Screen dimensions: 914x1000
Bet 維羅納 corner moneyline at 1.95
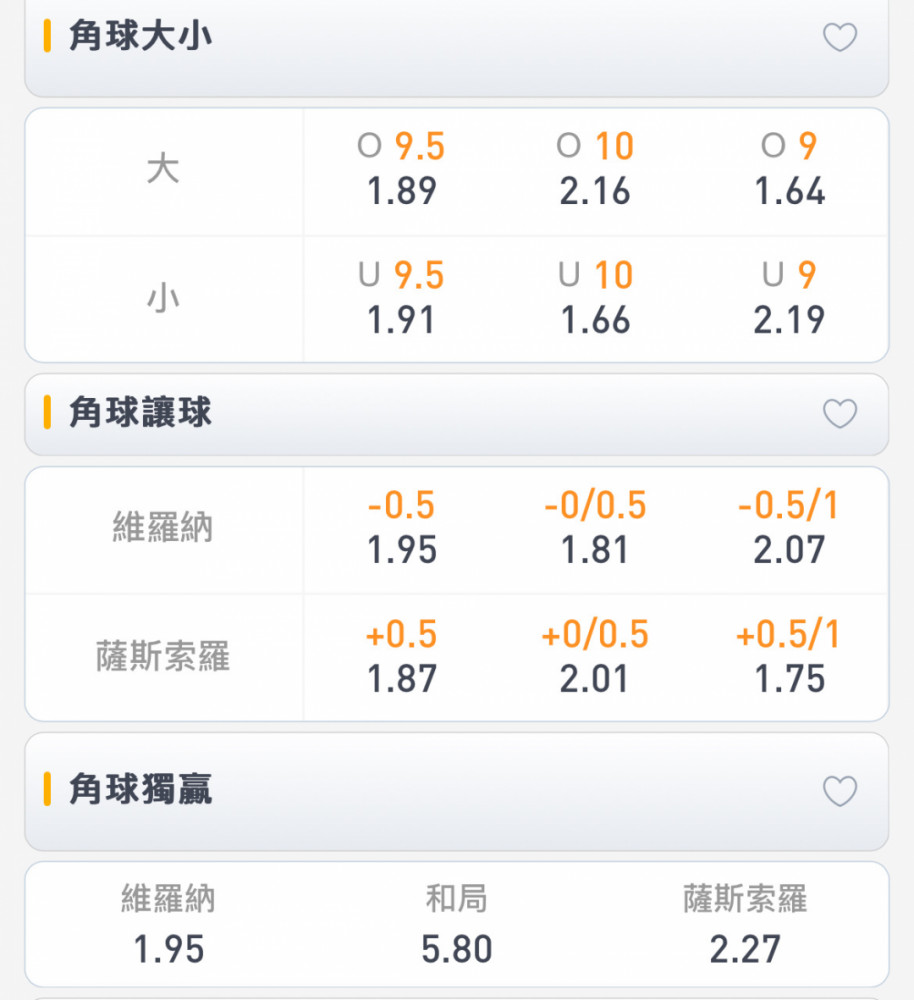[x=169, y=924]
